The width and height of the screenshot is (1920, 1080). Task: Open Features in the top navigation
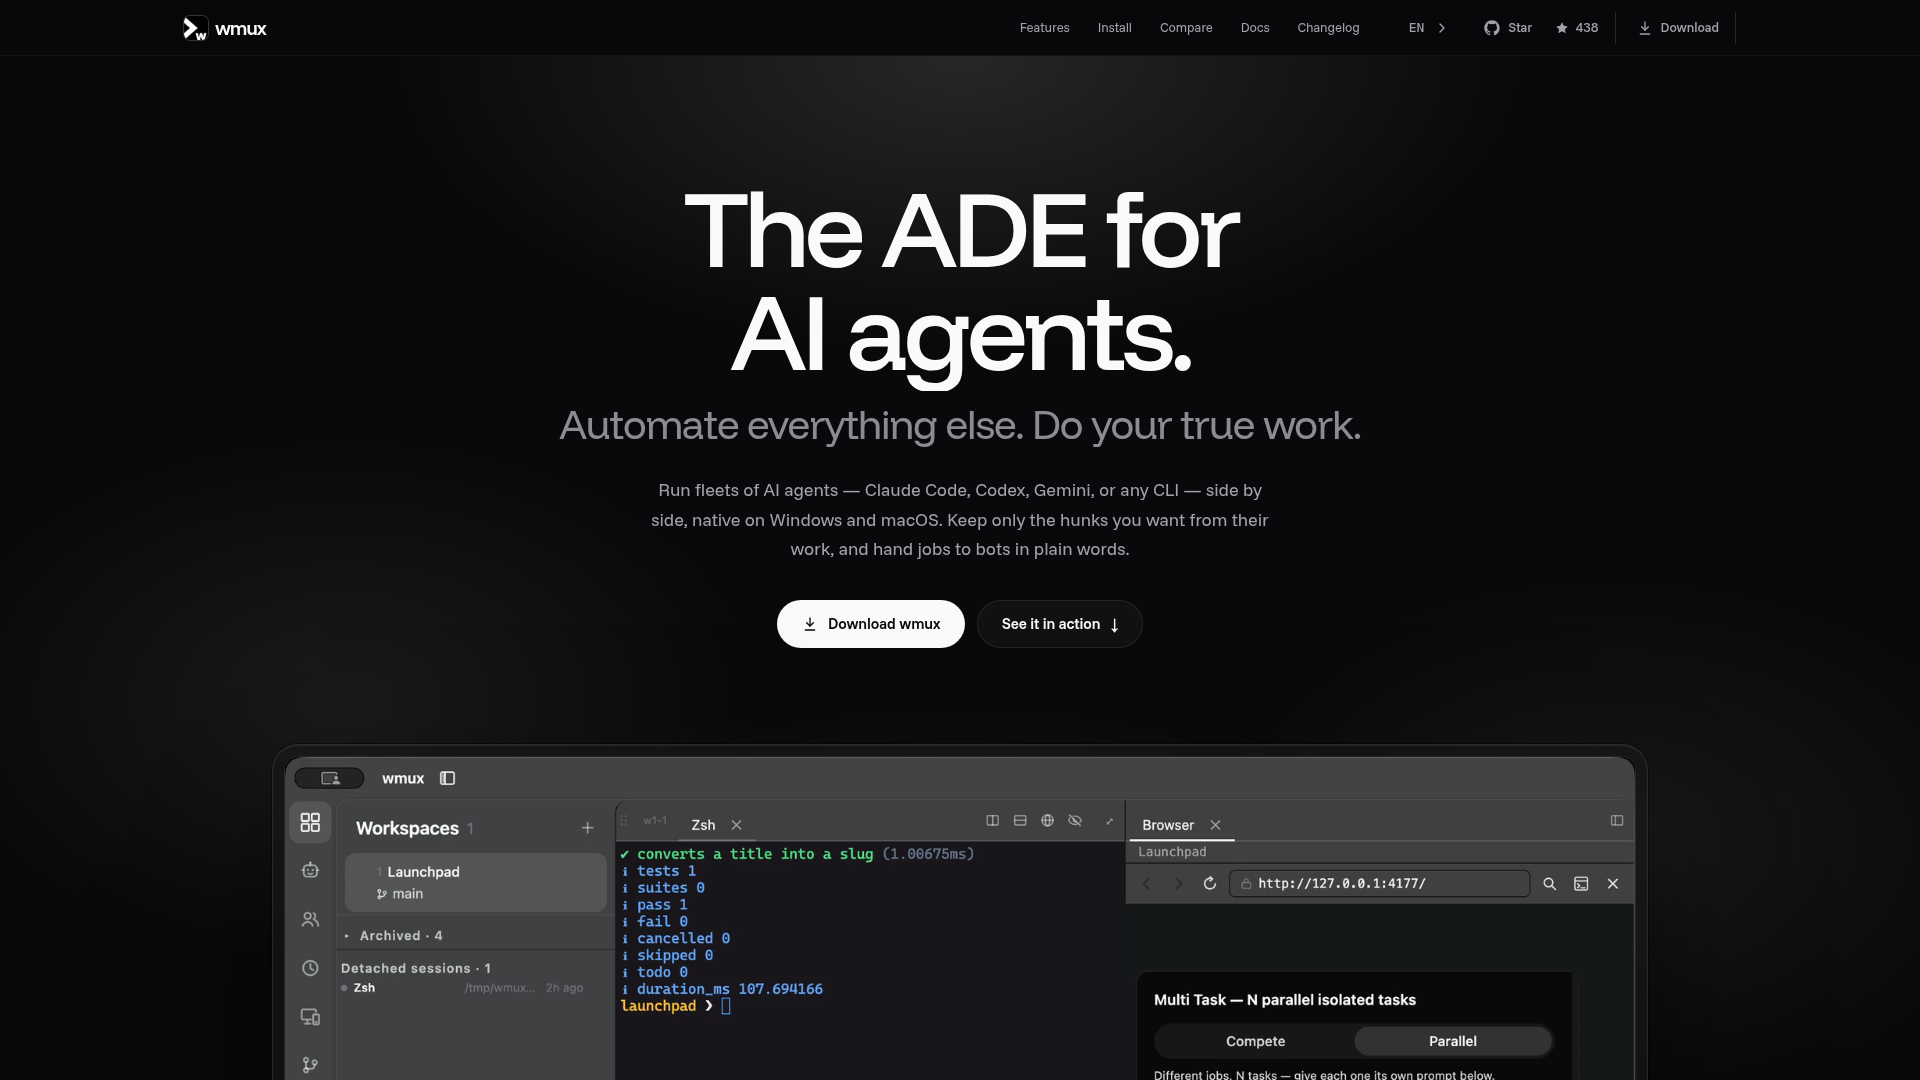click(1044, 28)
